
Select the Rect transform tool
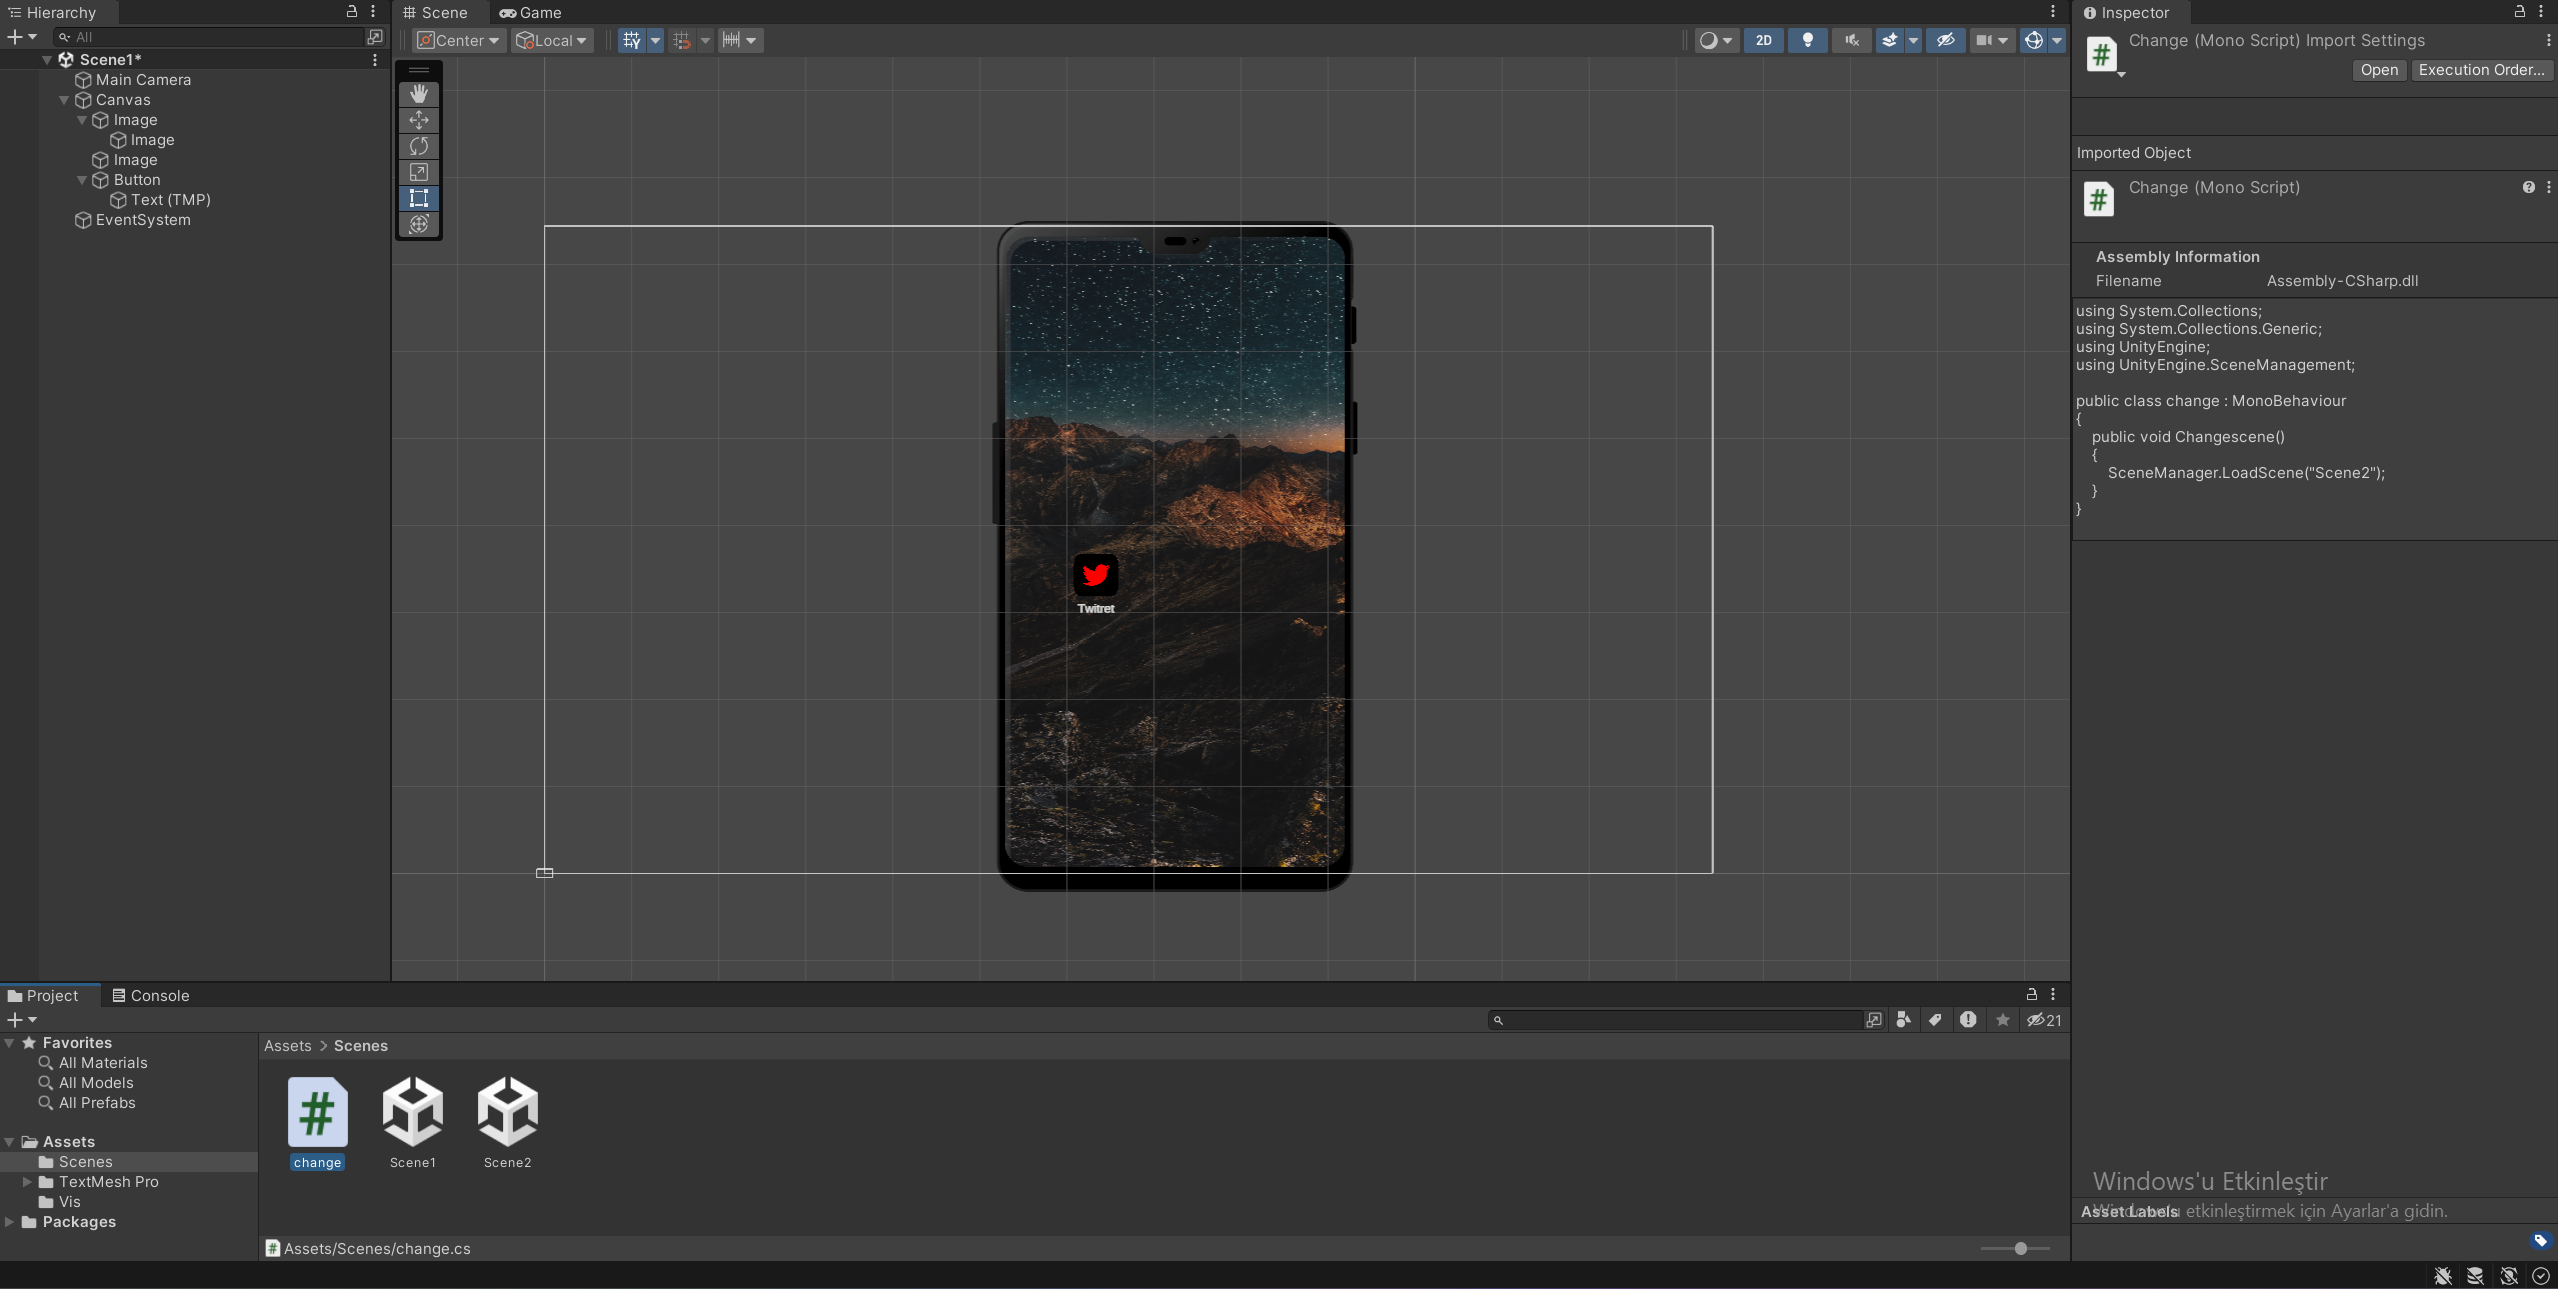[x=419, y=198]
